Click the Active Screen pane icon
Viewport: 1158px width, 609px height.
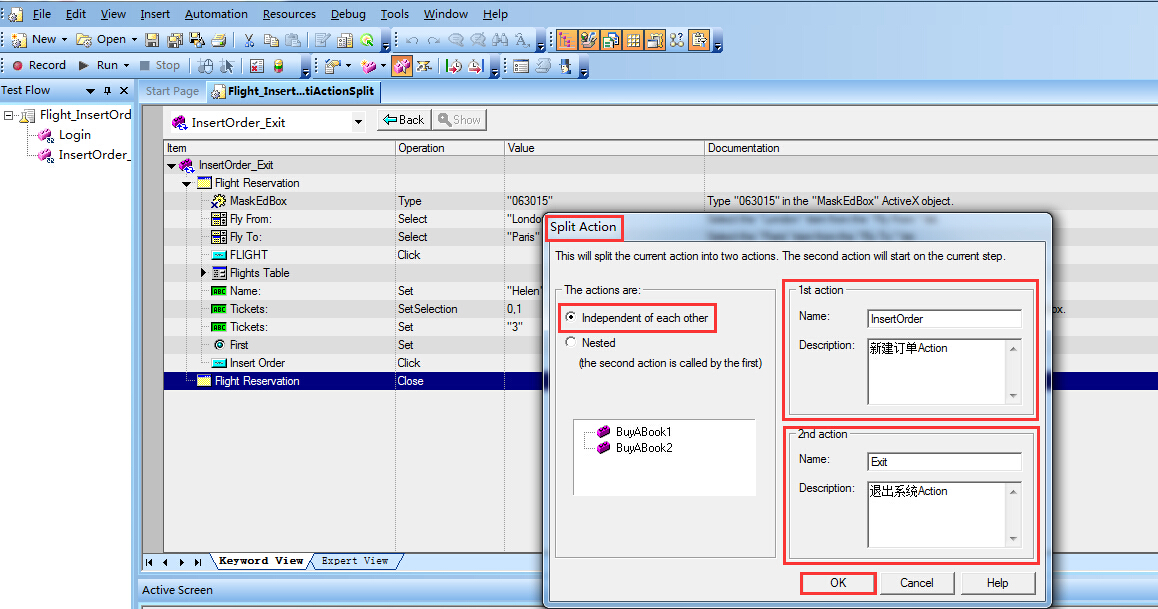point(655,39)
